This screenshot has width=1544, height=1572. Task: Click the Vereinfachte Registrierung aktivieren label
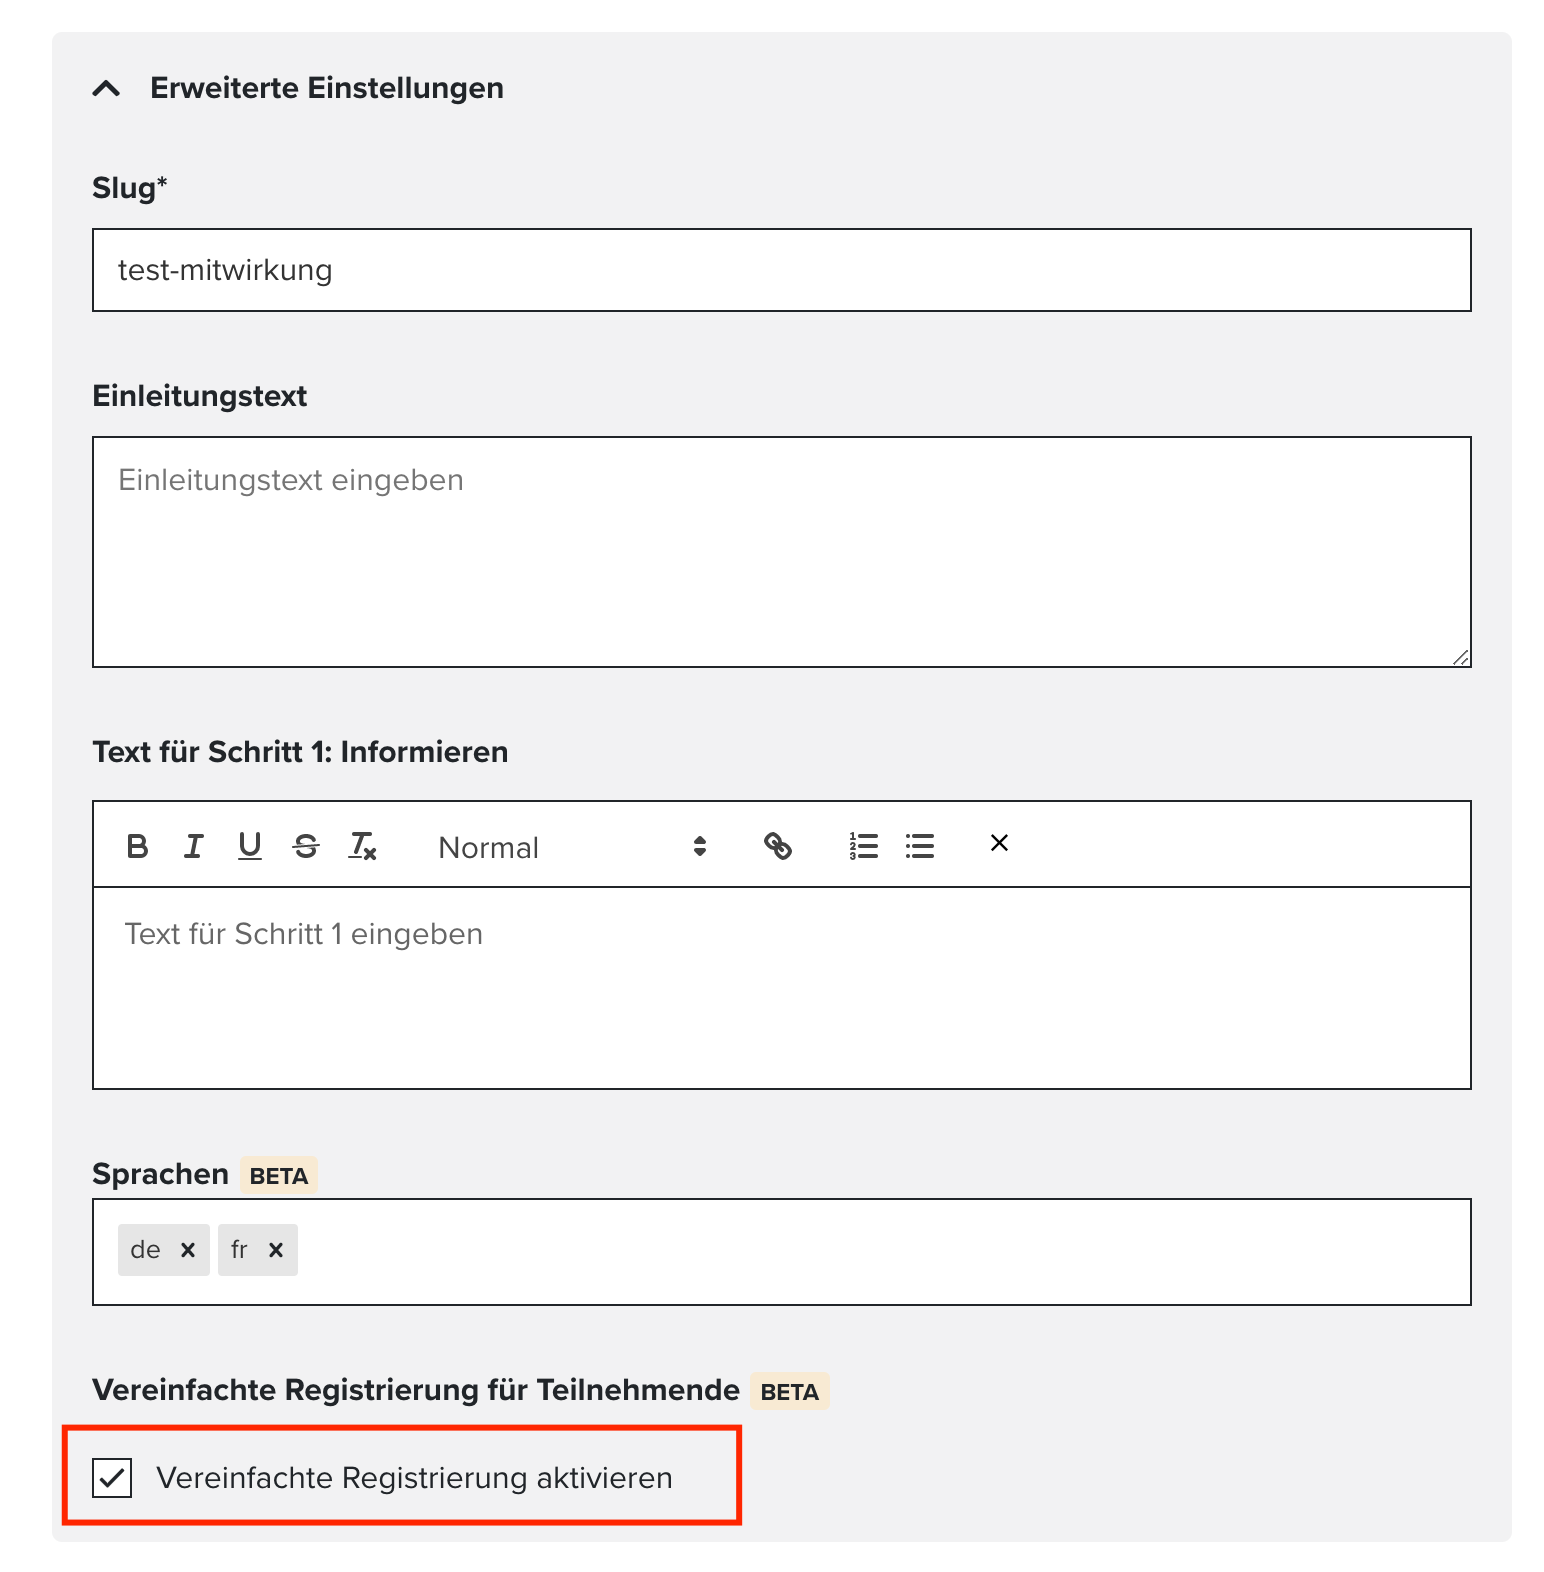(414, 1478)
